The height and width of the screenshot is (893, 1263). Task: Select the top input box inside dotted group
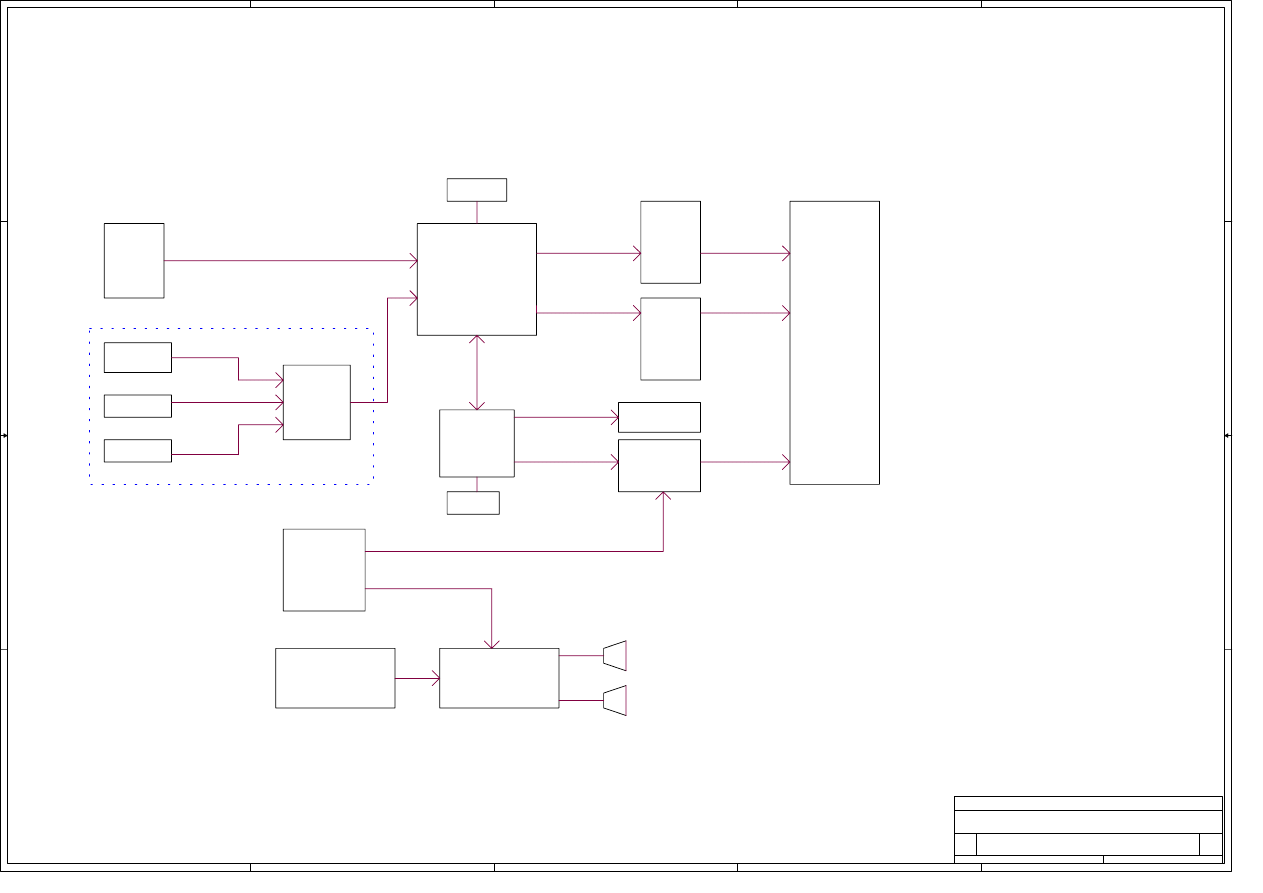tap(137, 357)
